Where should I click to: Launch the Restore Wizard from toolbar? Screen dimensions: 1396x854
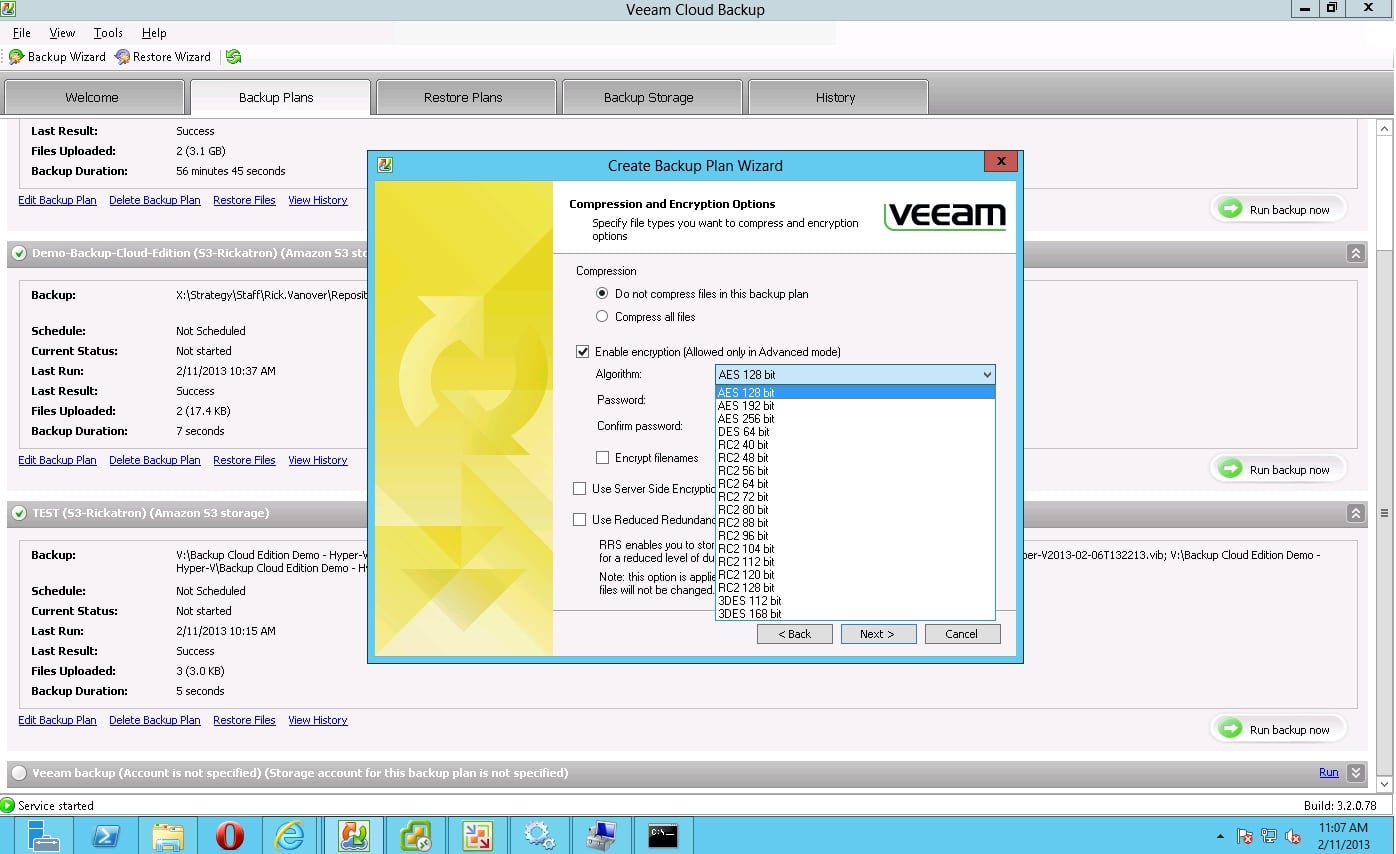coord(122,57)
